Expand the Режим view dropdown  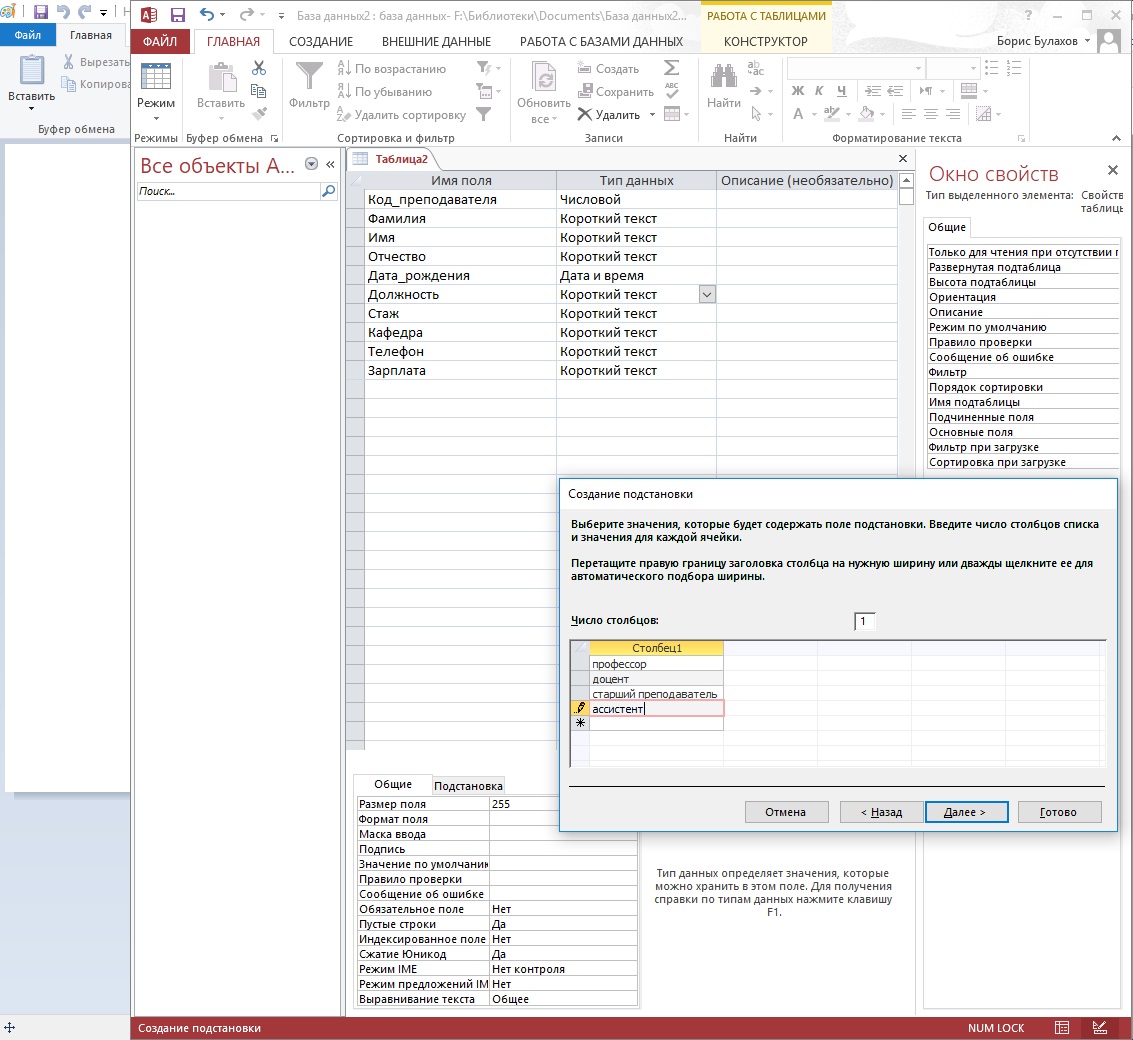click(156, 118)
